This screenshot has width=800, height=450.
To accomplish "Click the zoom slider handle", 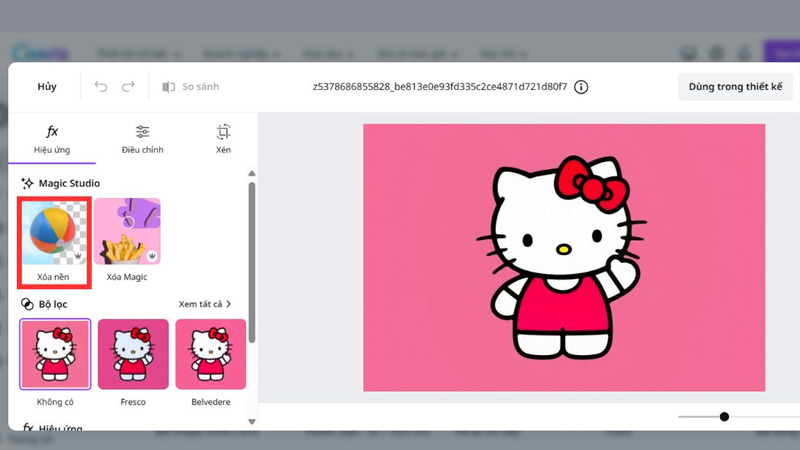I will click(724, 417).
